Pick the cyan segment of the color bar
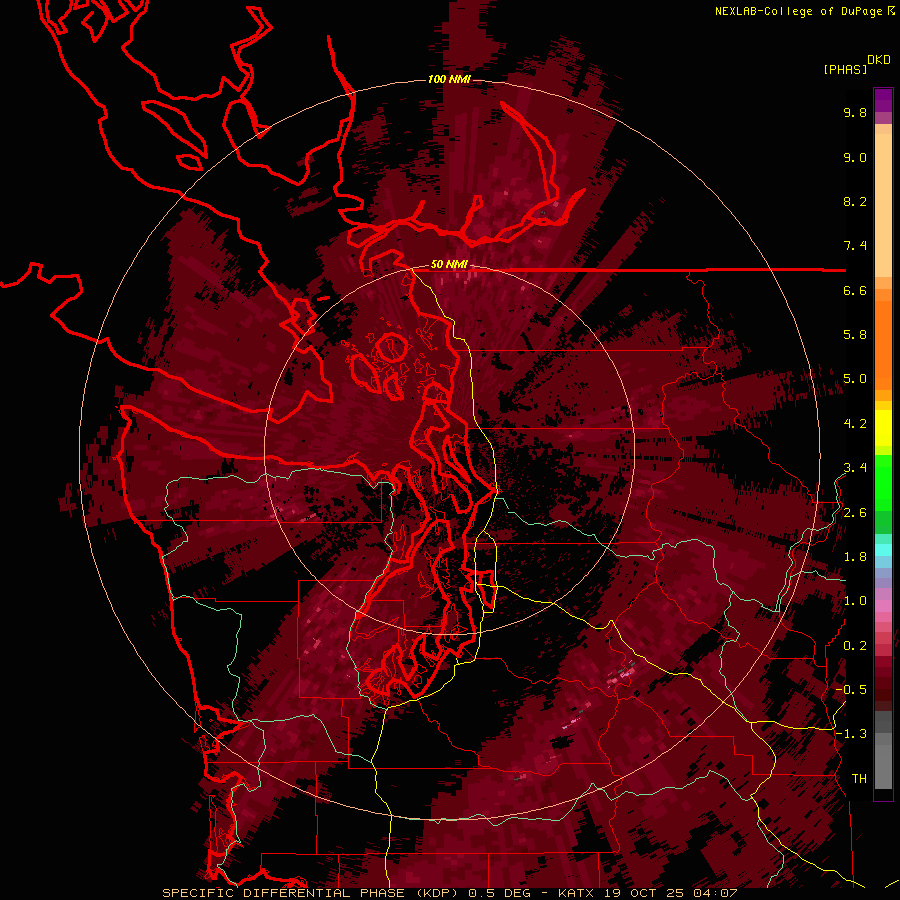 point(883,550)
